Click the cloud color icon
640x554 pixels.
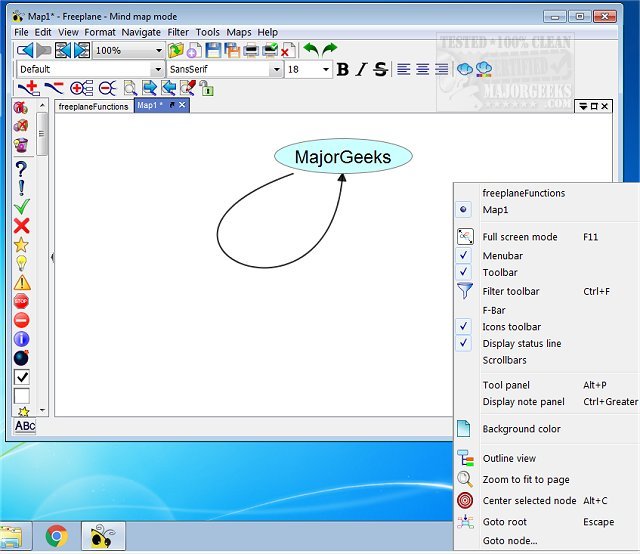(x=484, y=69)
